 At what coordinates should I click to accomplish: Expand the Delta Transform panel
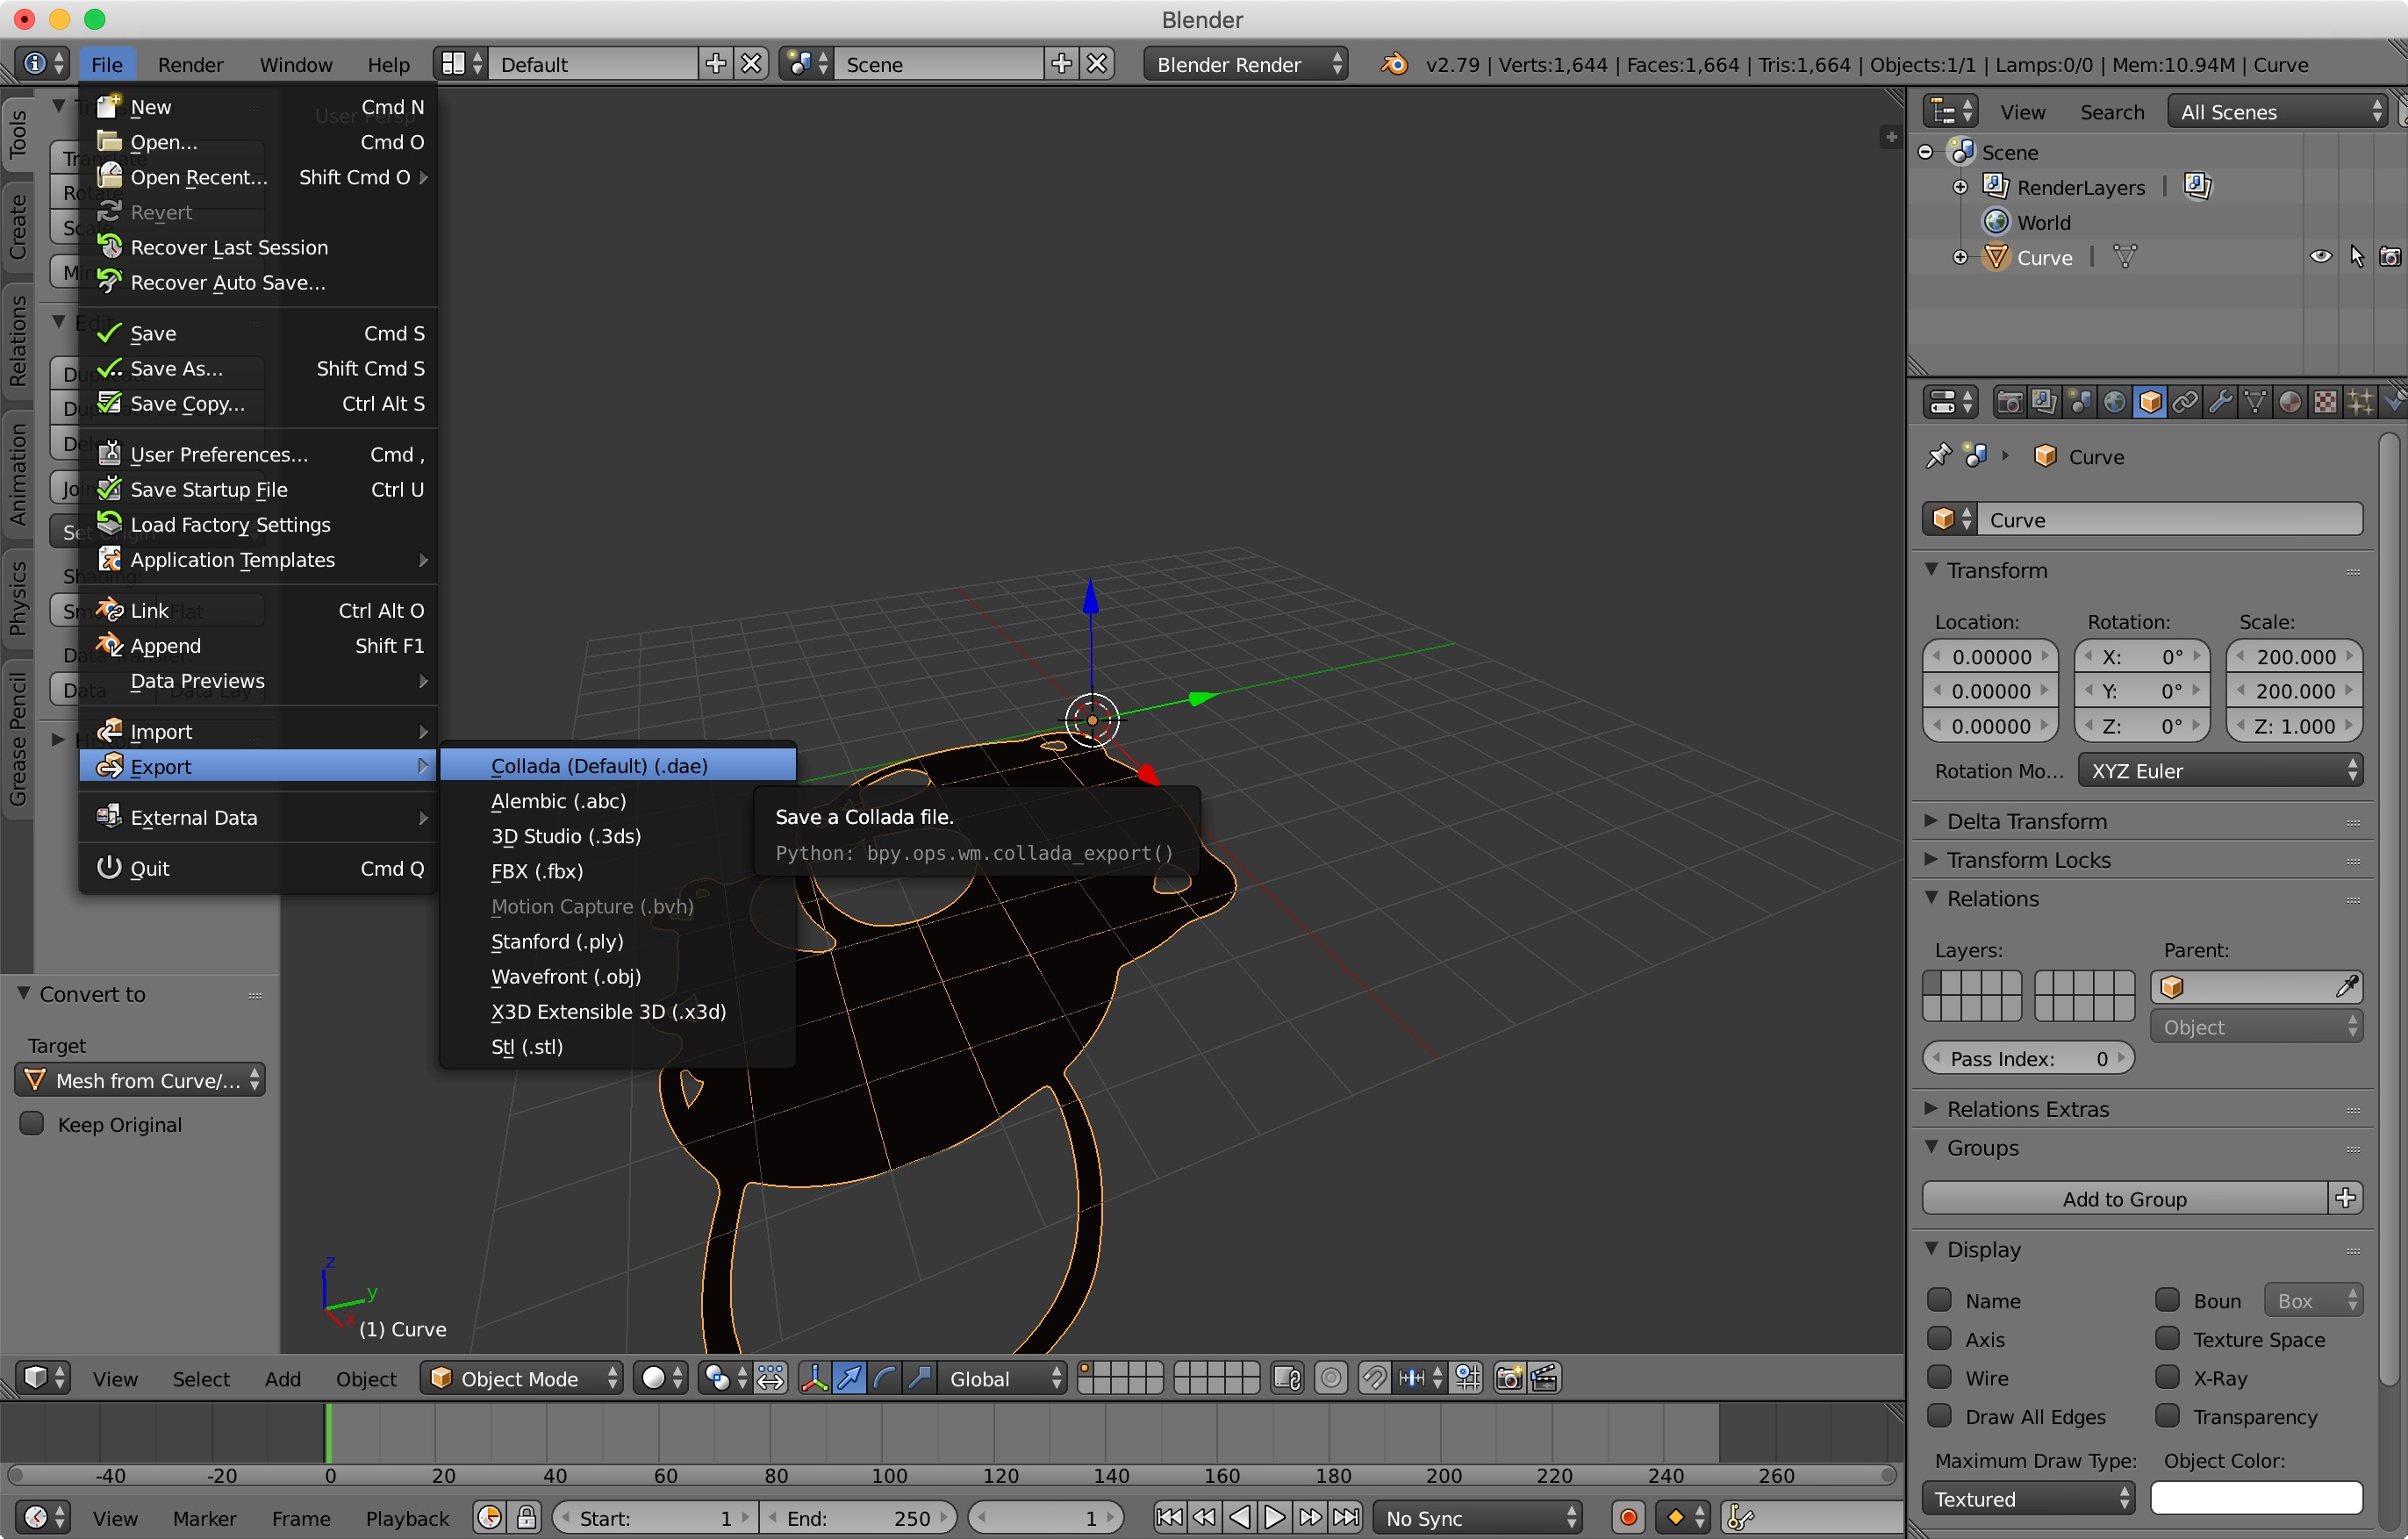[x=2027, y=821]
